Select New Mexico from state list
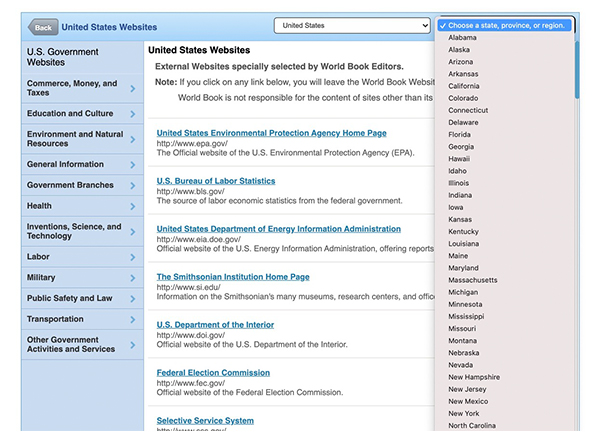Viewport: 600px width, 432px height. click(468, 401)
